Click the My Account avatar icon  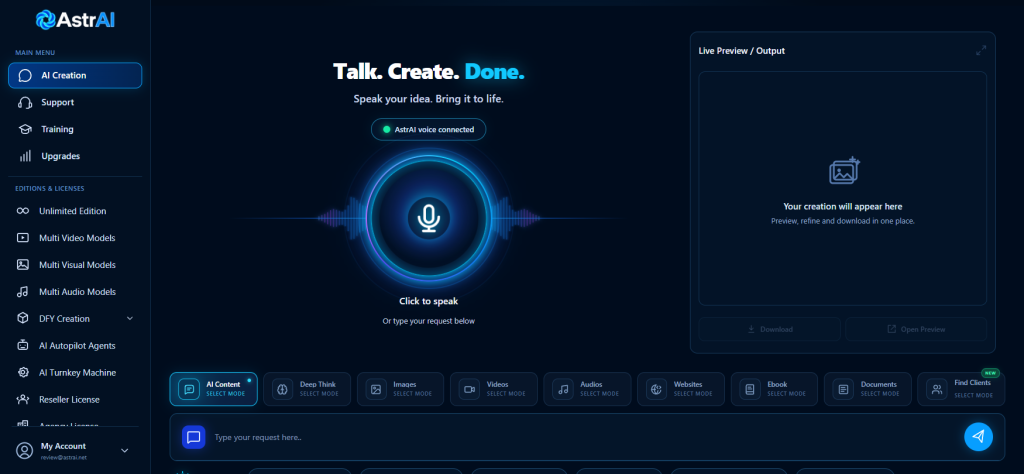[x=24, y=450]
